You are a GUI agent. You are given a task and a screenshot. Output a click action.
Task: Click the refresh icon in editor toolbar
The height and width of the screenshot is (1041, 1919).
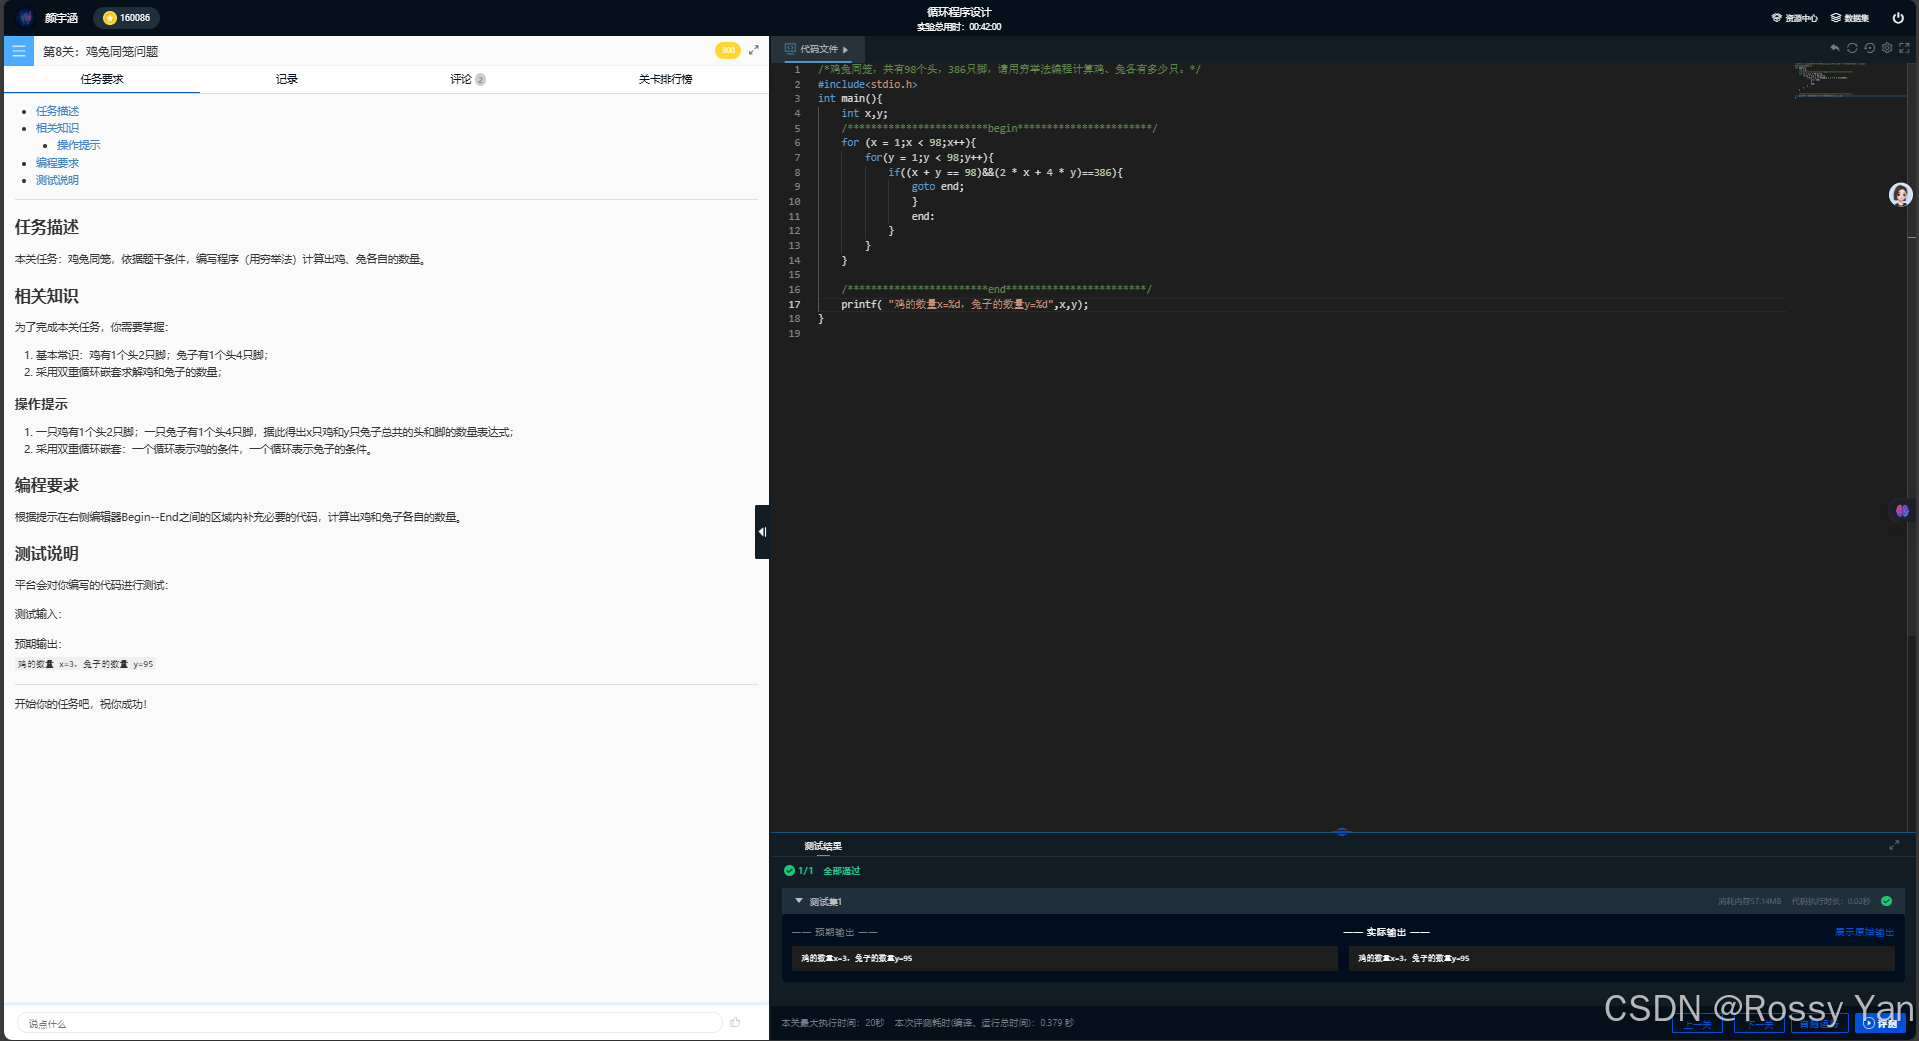(1852, 48)
